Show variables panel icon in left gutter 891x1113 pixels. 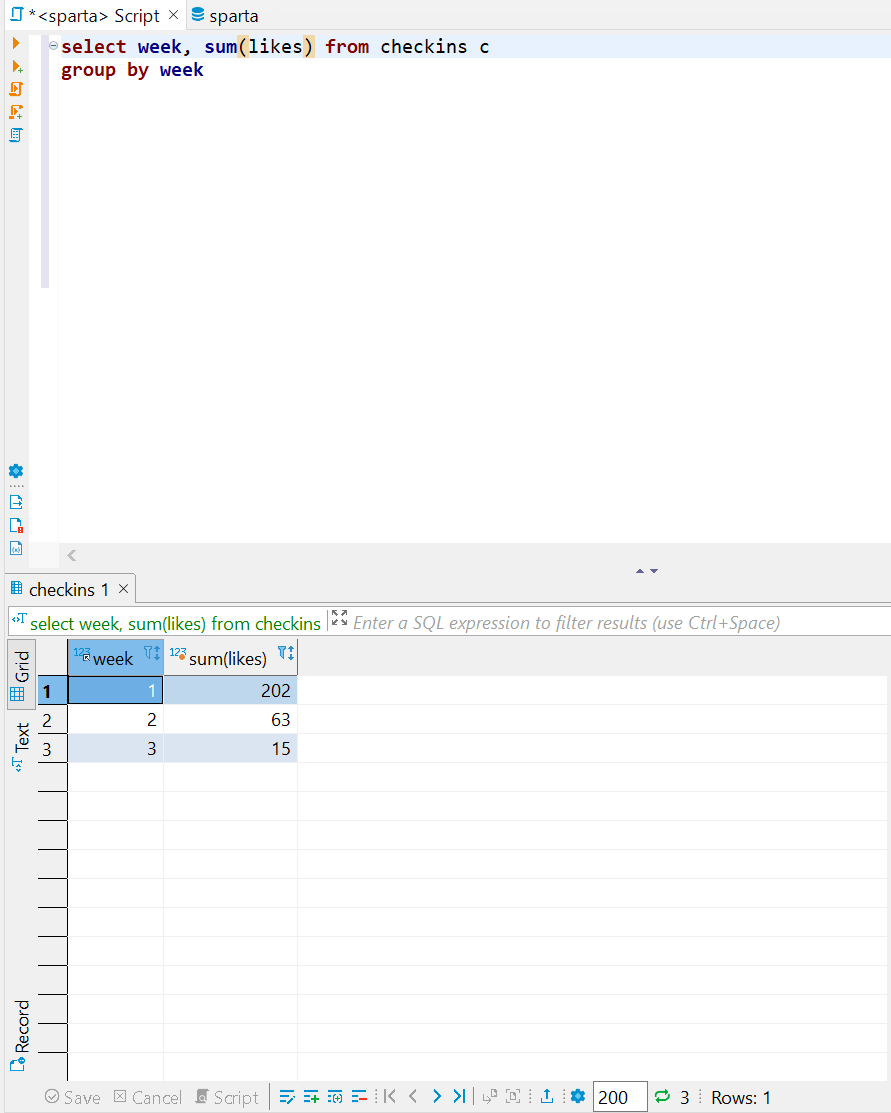click(16, 548)
